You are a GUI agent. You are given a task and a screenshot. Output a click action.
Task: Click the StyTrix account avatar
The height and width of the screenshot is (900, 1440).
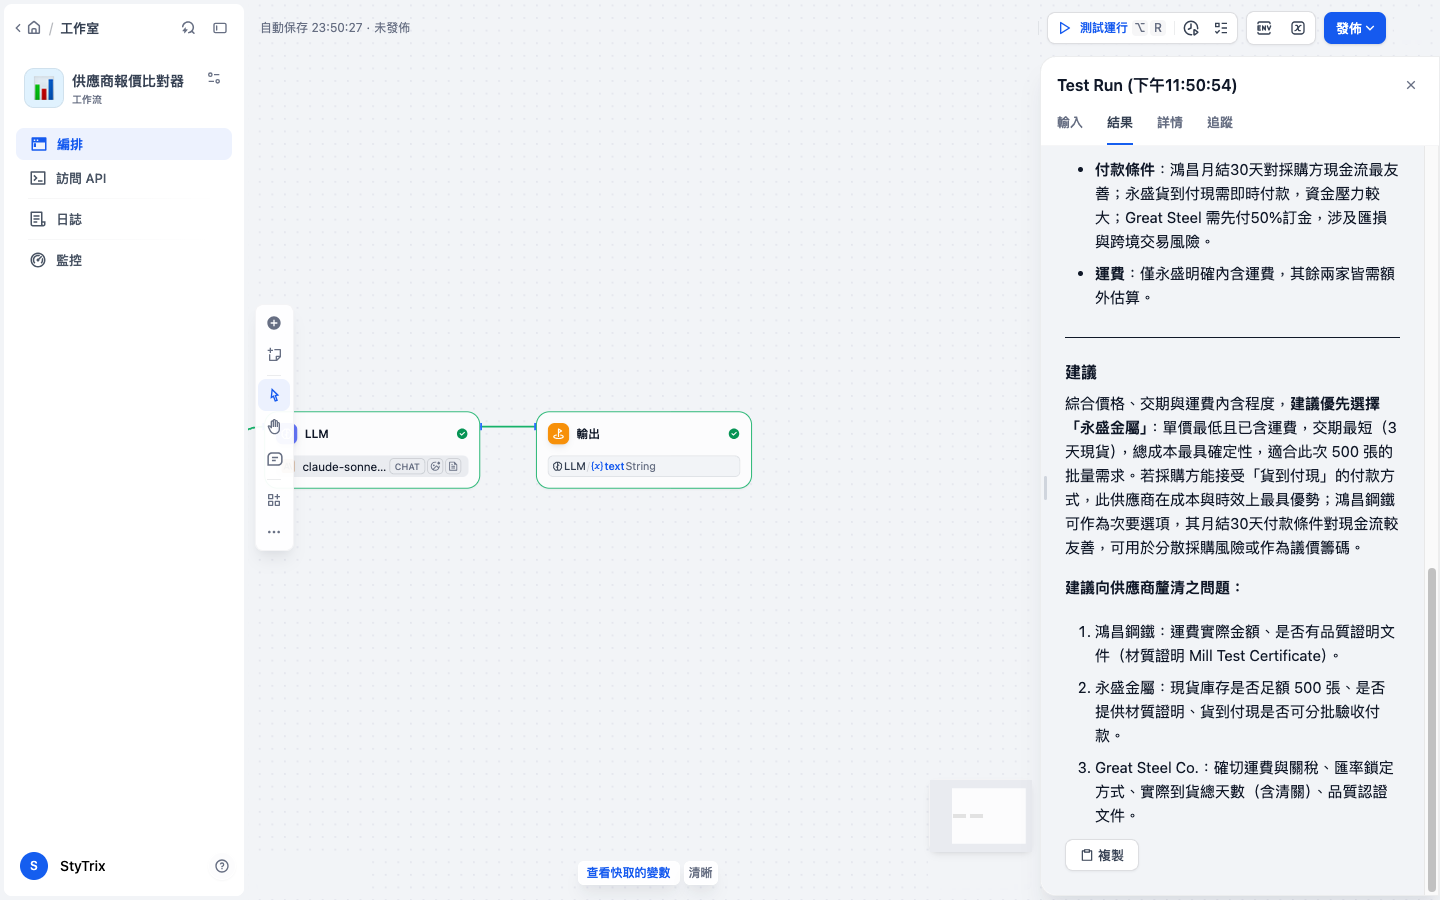tap(34, 866)
